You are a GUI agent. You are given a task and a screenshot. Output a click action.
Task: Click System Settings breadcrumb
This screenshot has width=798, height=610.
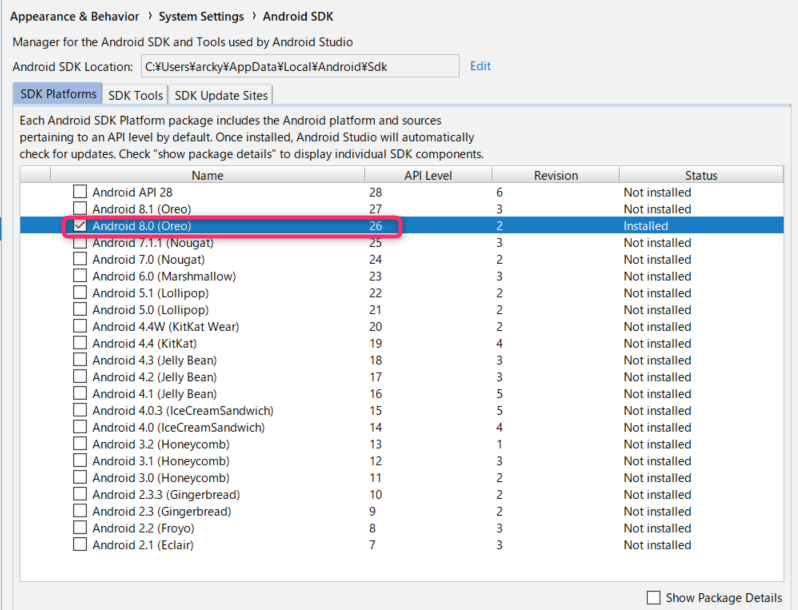click(201, 17)
